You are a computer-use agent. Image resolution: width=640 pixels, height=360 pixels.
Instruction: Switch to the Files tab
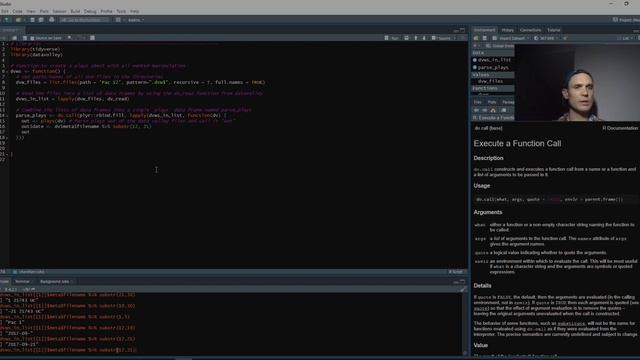coord(478,102)
